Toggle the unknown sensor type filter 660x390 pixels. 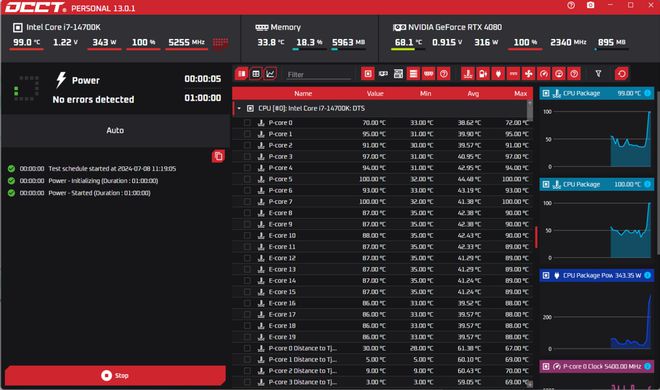click(574, 74)
